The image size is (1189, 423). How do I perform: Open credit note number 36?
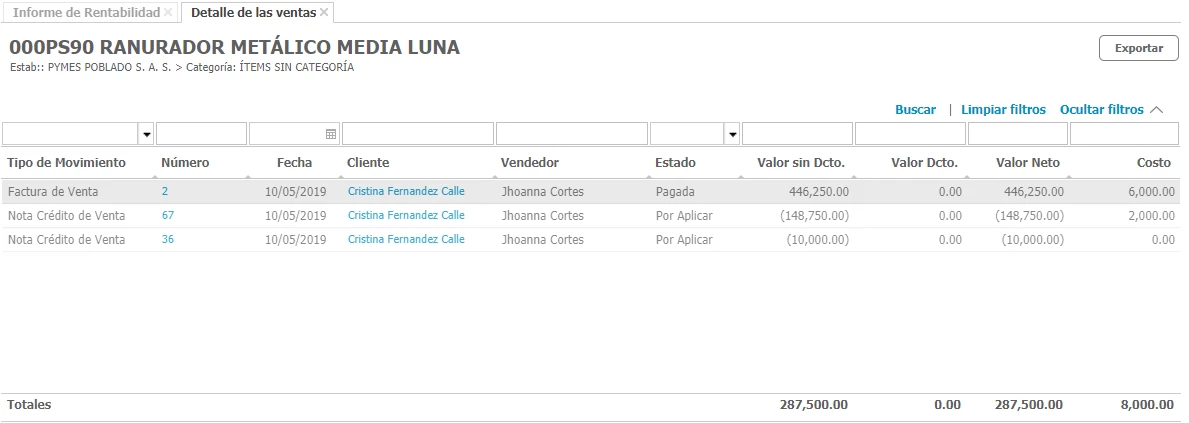pyautogui.click(x=168, y=239)
